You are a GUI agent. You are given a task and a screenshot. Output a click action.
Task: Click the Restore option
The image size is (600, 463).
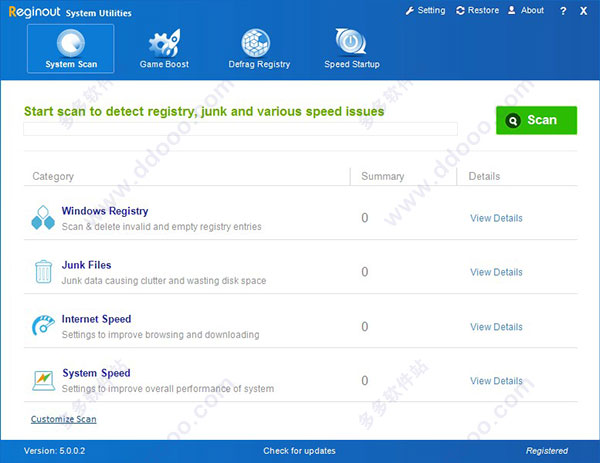pyautogui.click(x=478, y=10)
